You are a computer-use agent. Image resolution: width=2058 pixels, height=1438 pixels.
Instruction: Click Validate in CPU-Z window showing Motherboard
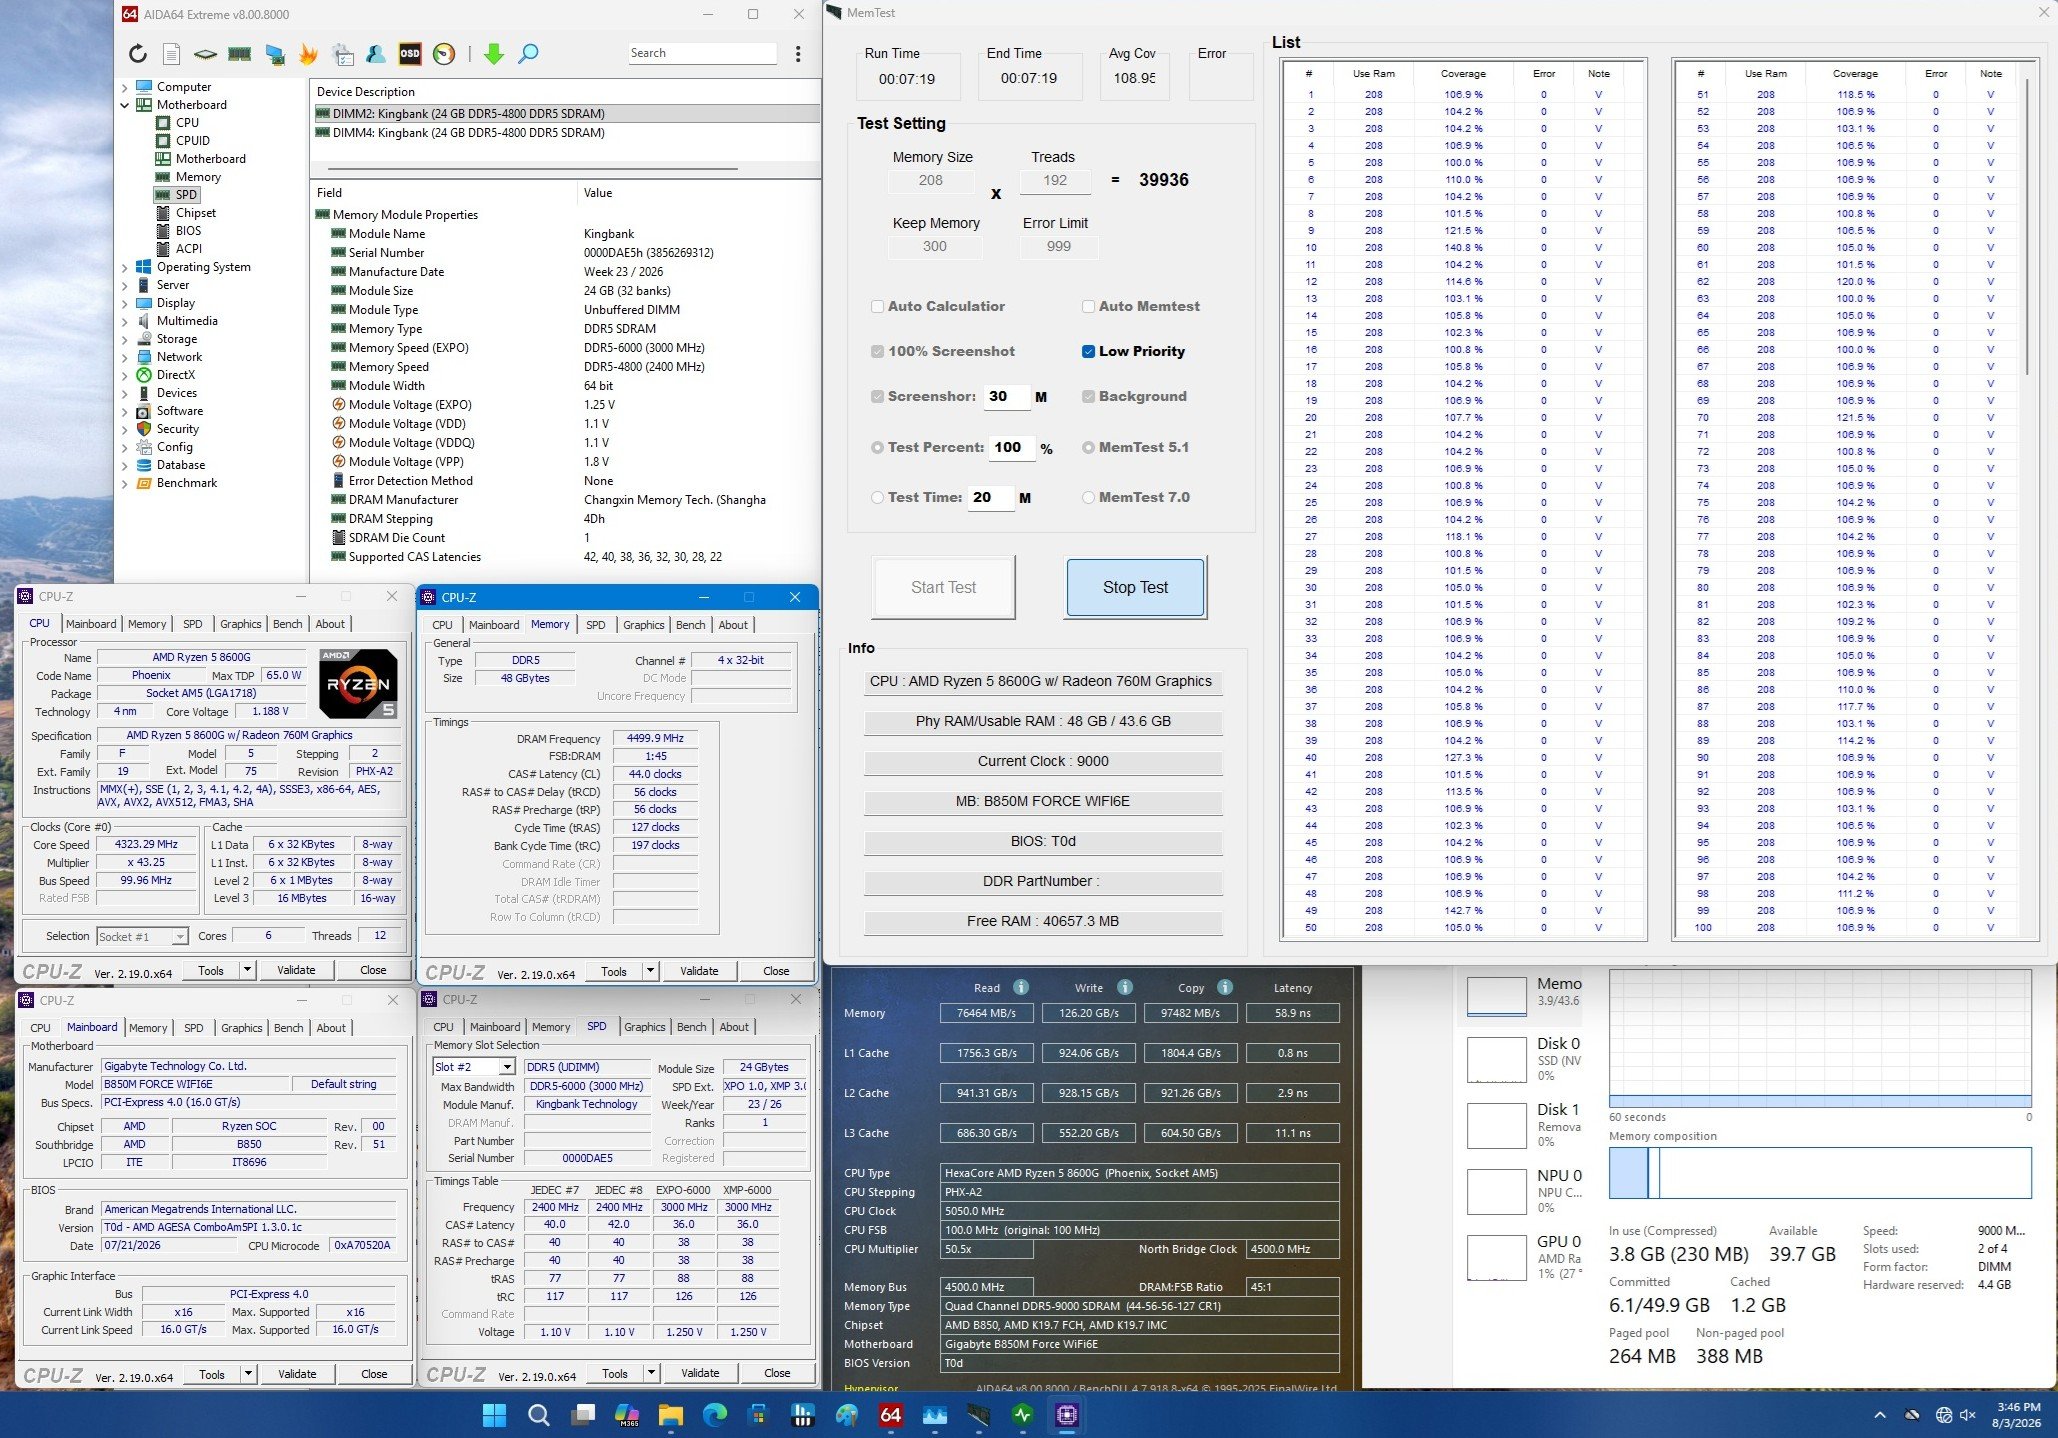pos(297,1374)
